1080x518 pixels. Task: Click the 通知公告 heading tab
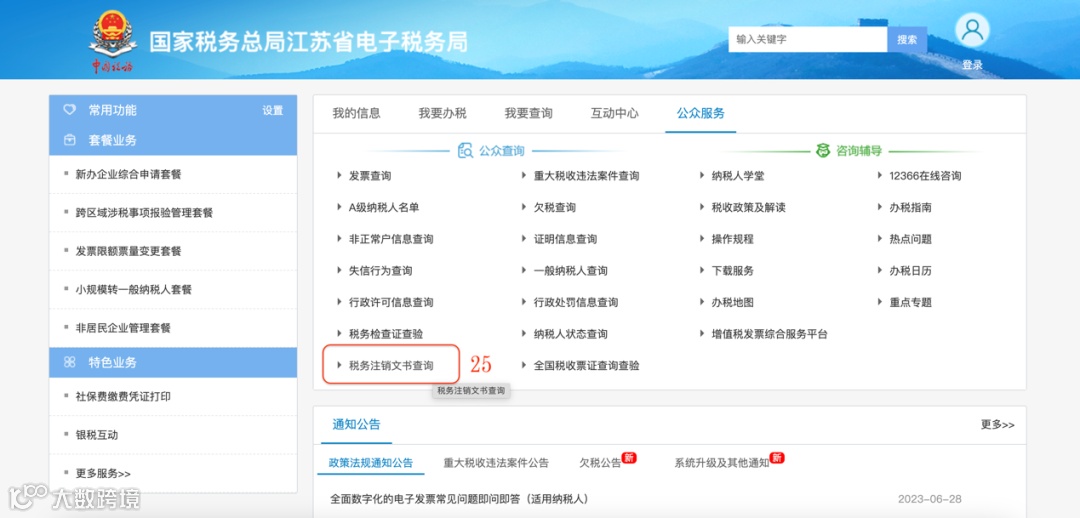coord(356,424)
